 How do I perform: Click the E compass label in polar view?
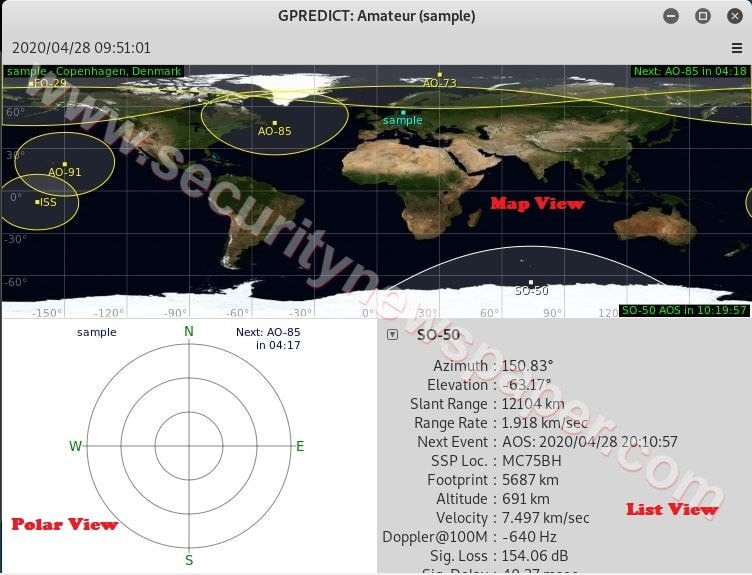(x=300, y=446)
